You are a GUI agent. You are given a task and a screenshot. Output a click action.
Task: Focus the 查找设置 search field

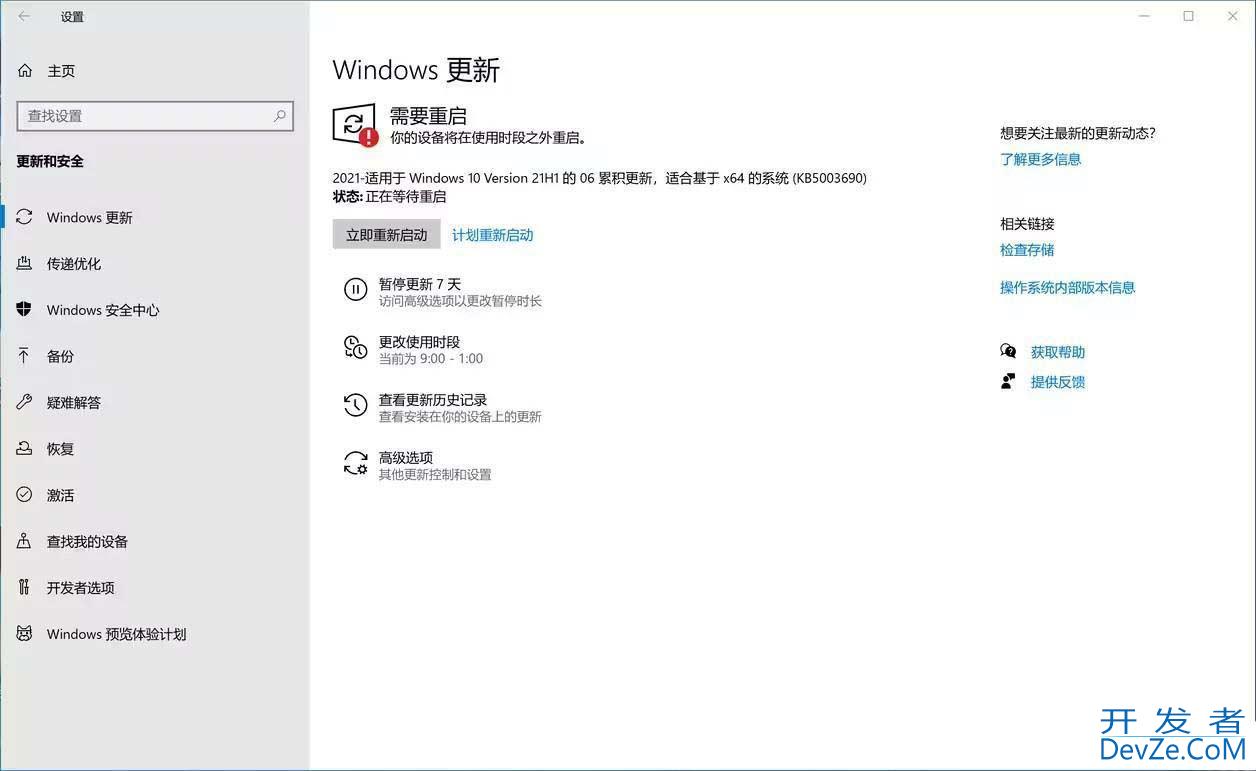(155, 116)
